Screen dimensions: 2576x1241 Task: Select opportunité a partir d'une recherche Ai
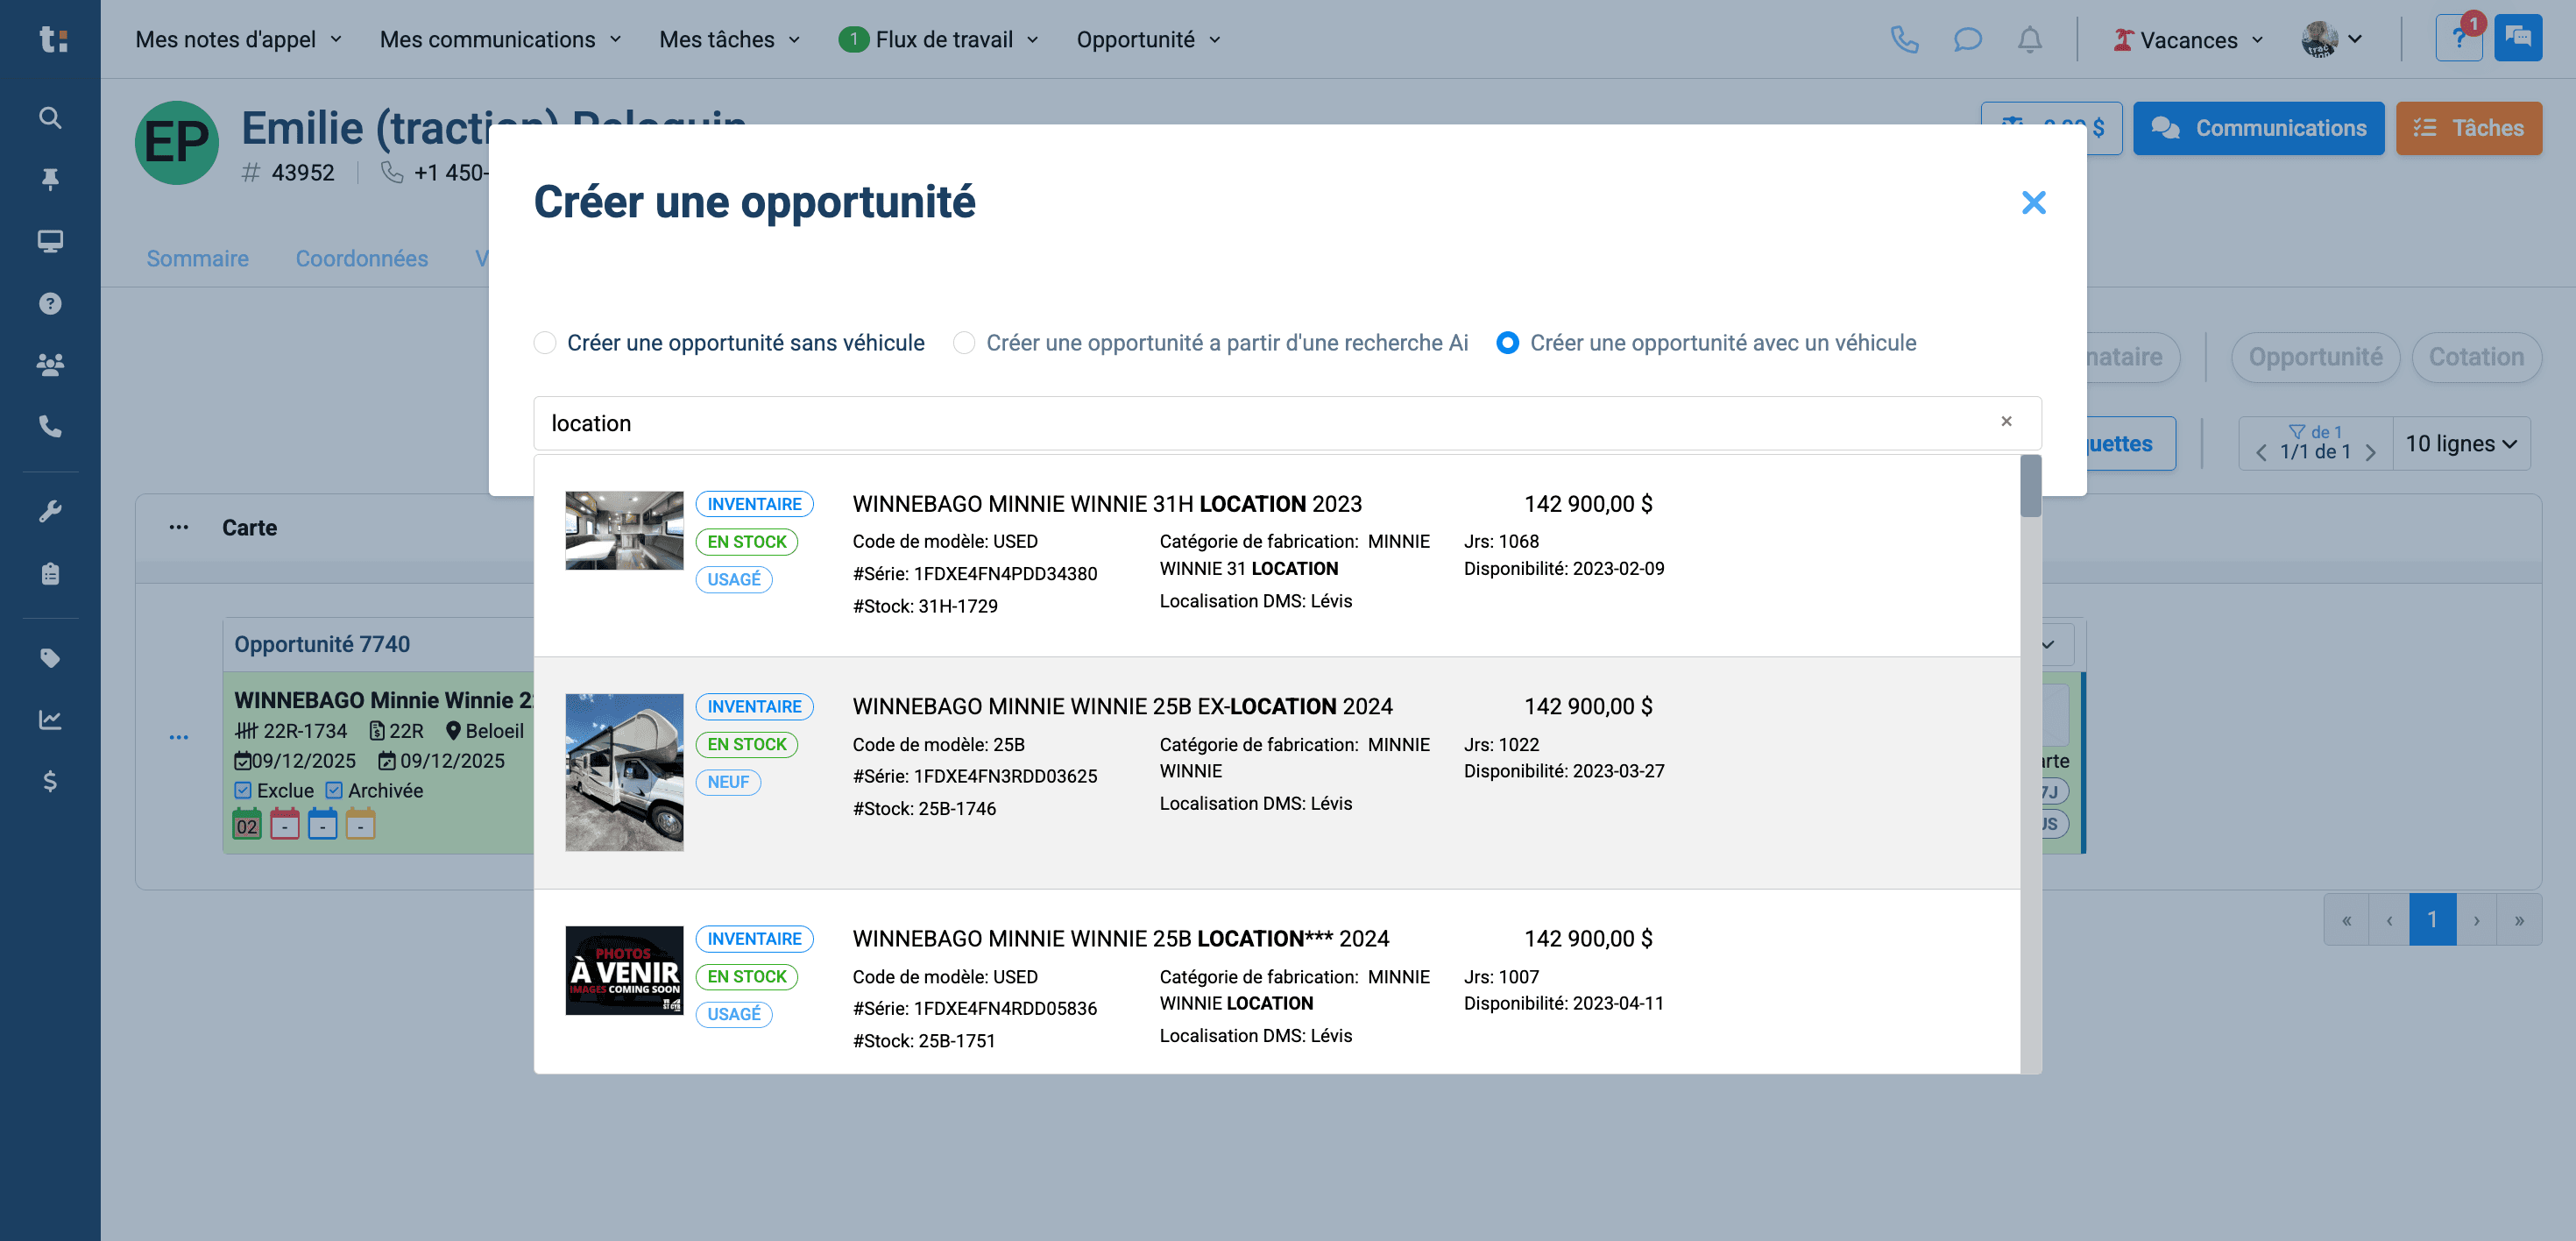pos(964,343)
